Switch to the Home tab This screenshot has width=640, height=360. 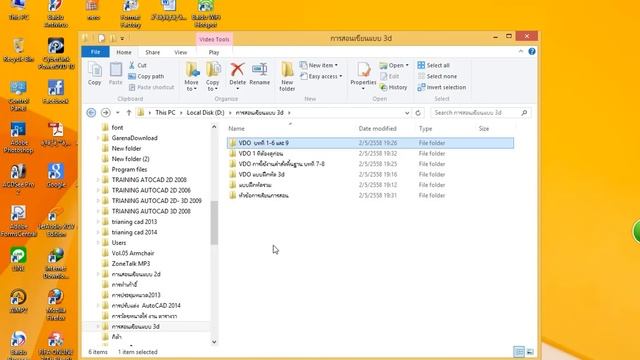124,52
